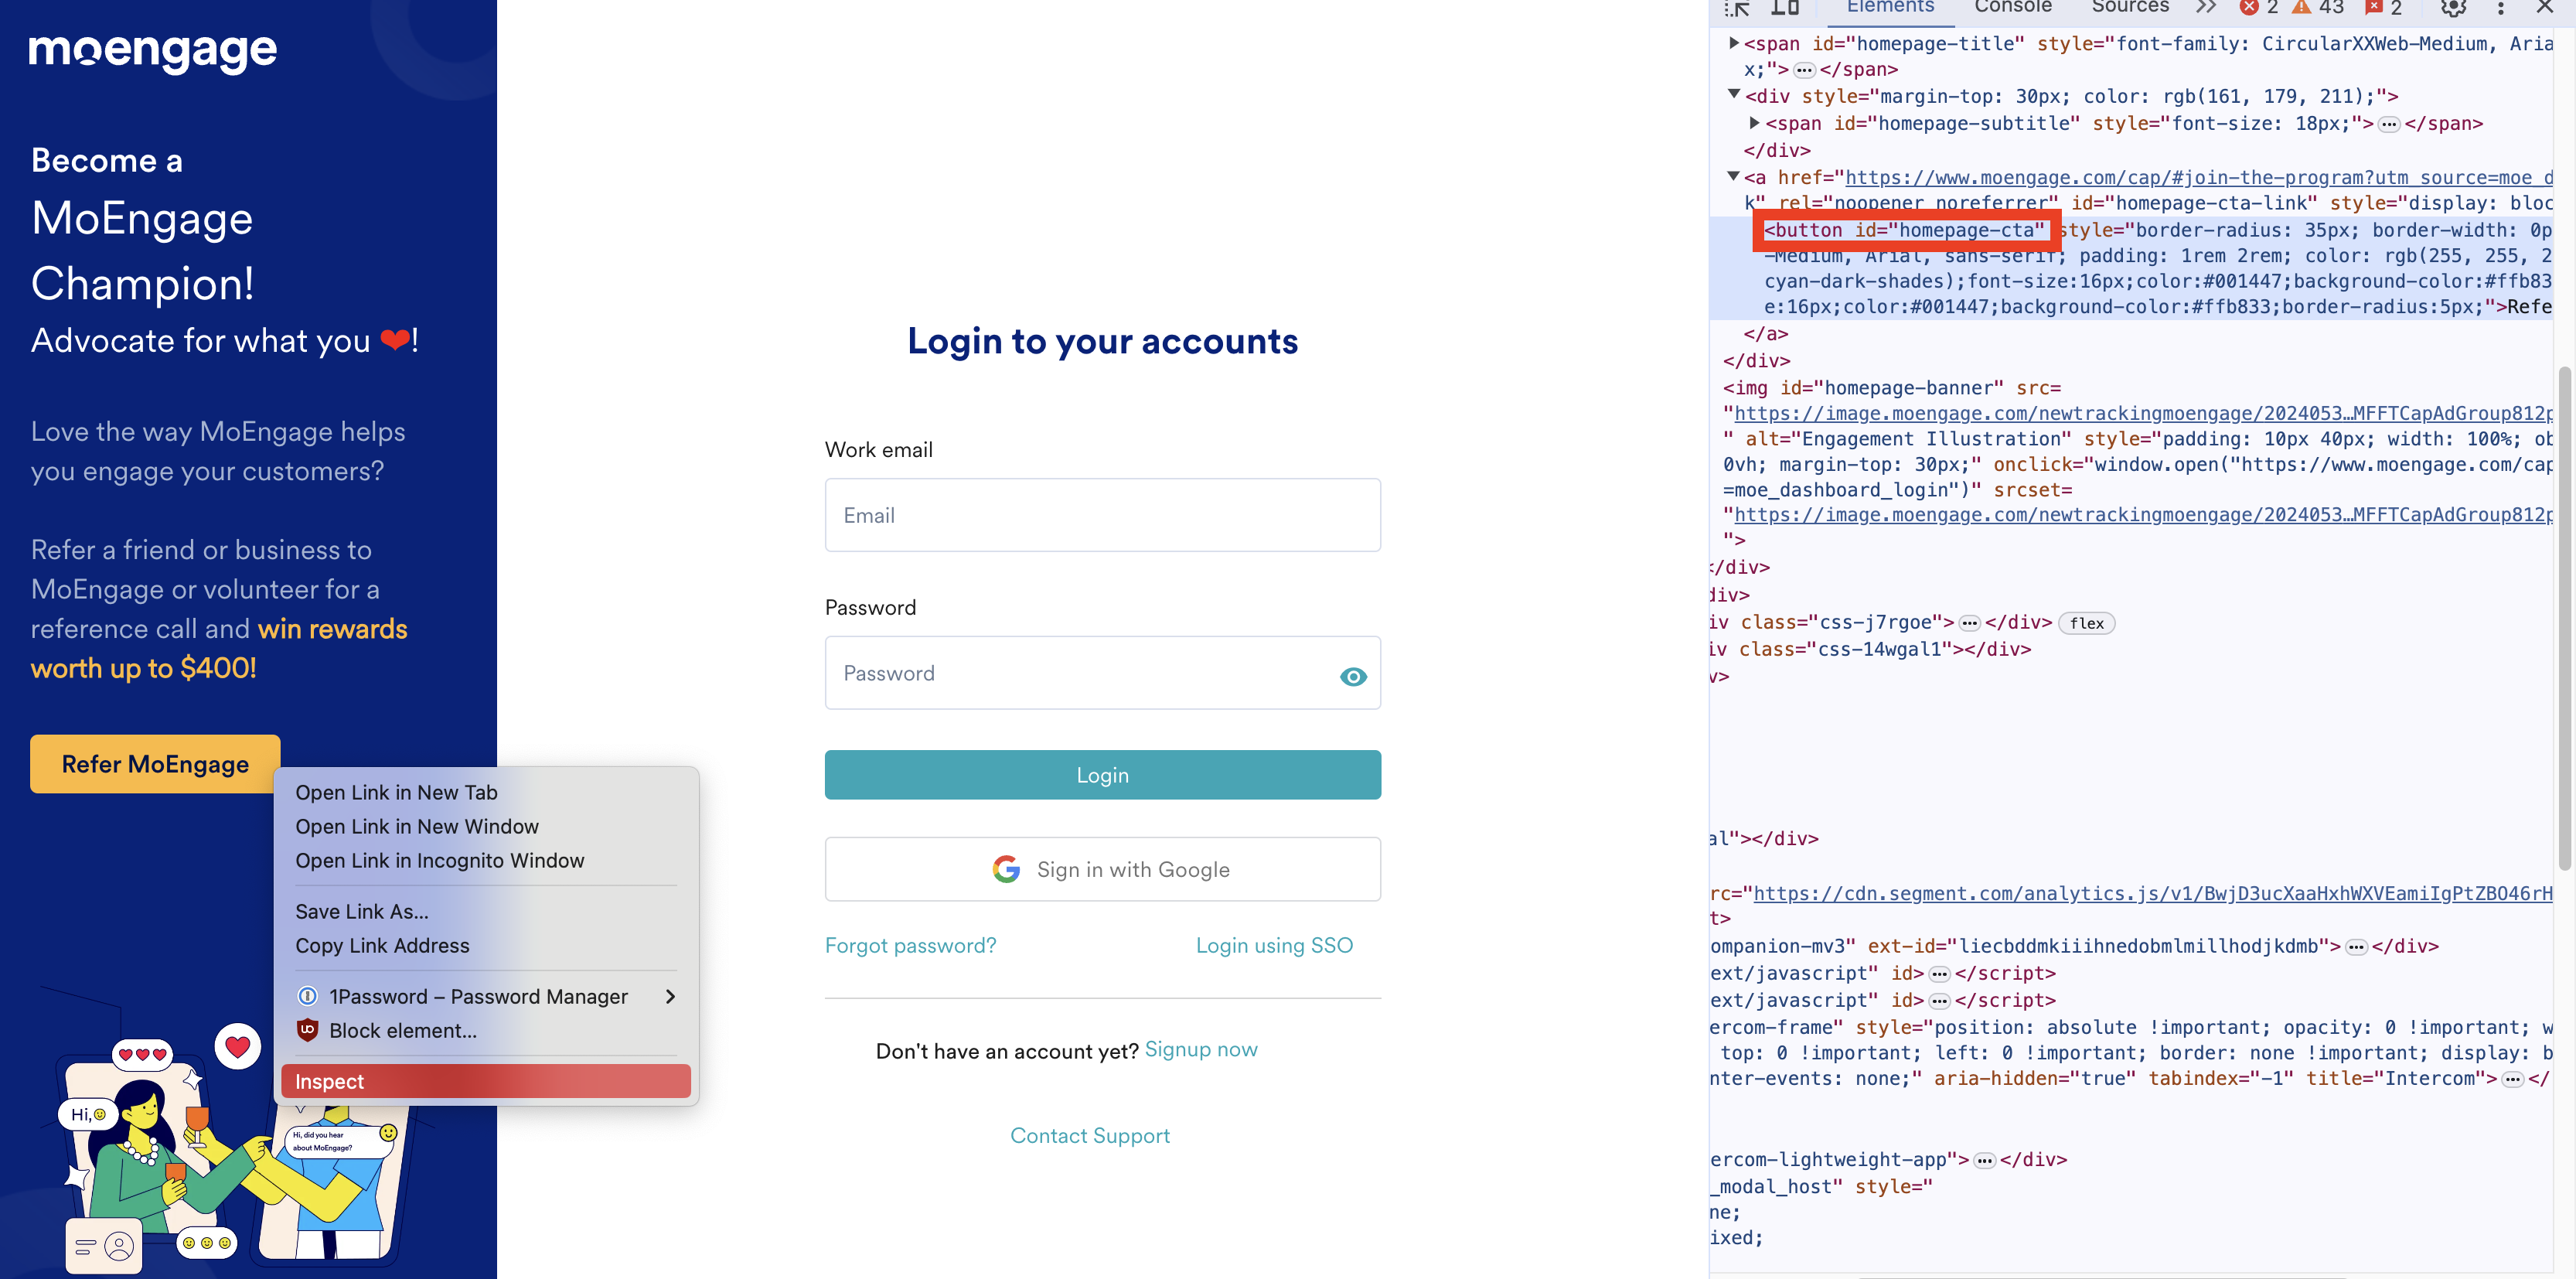Click the DevTools vertical scrollbar
The width and height of the screenshot is (2576, 1279).
pos(2564,620)
